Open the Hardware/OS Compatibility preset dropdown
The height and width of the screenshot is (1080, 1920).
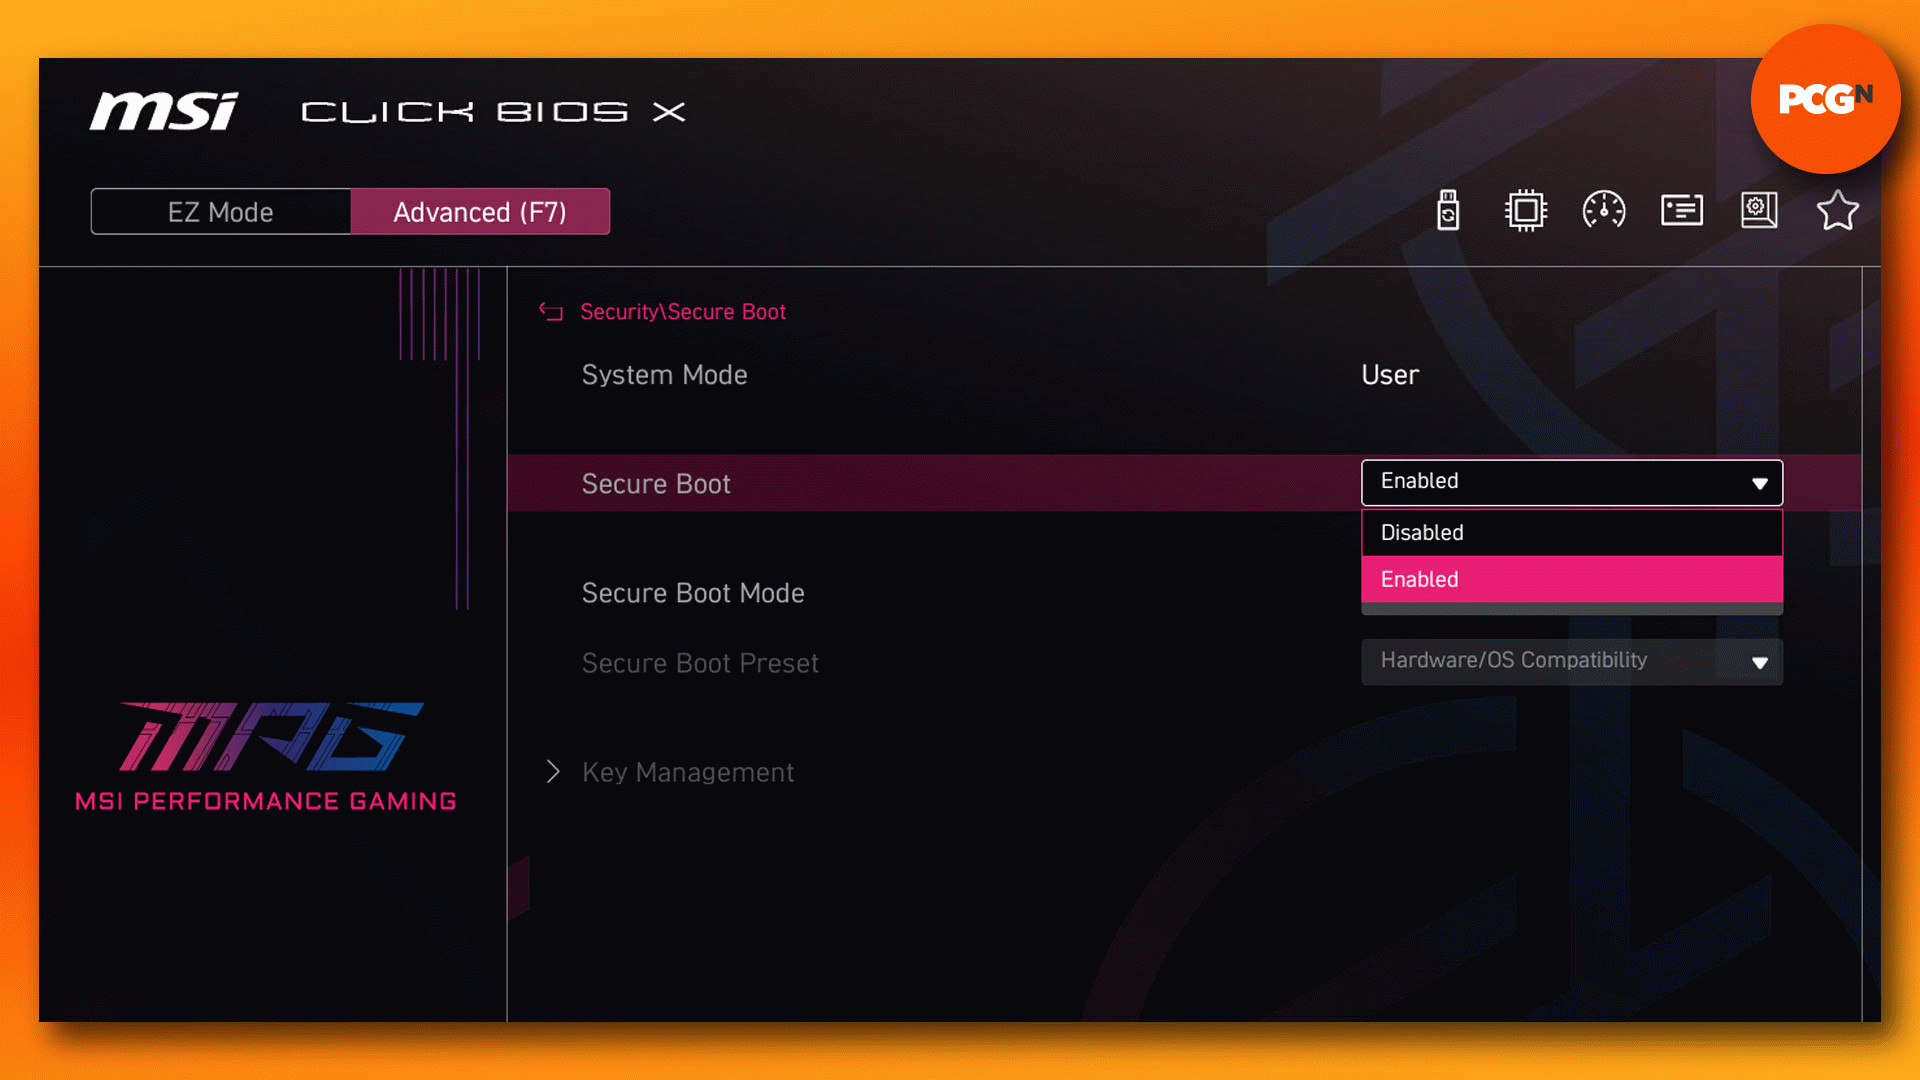[x=1570, y=662]
